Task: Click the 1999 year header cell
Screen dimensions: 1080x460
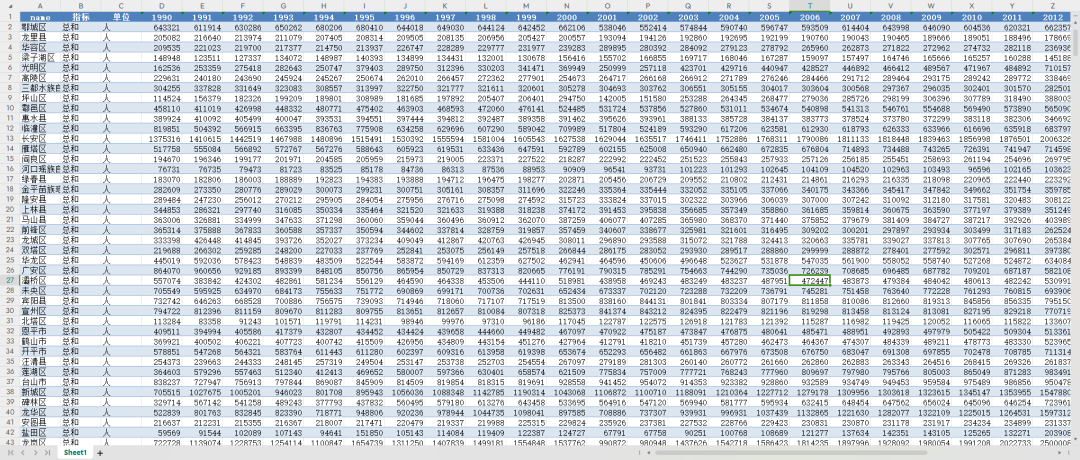Action: (526, 16)
